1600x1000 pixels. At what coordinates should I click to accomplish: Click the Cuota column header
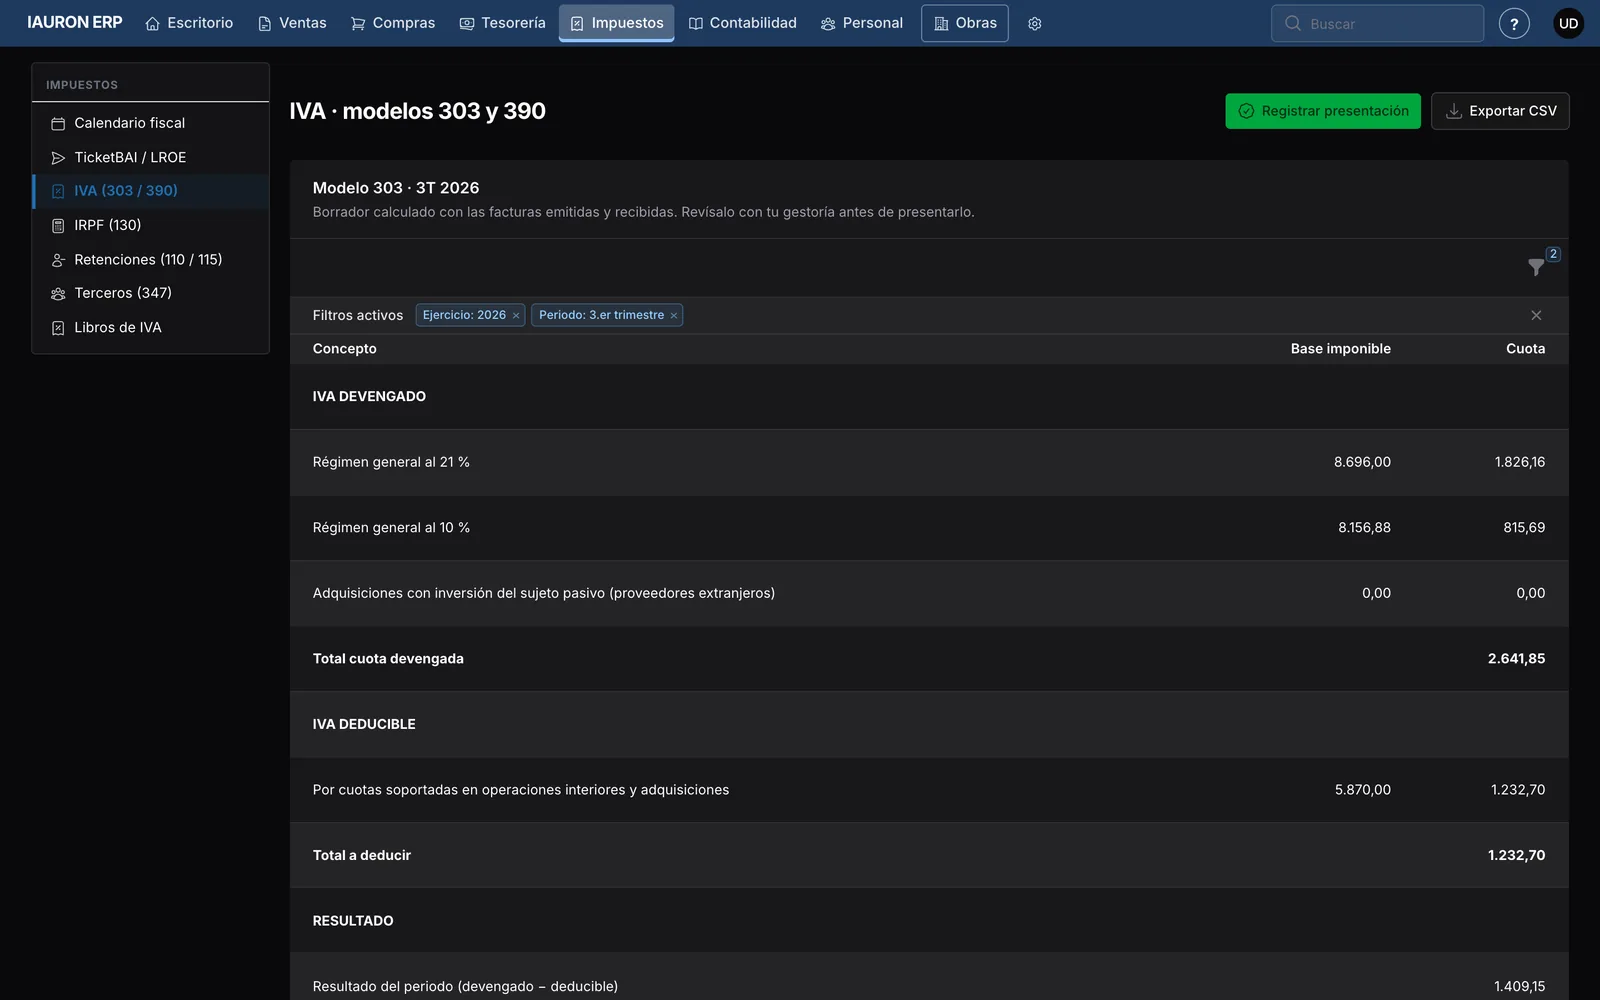pyautogui.click(x=1525, y=349)
